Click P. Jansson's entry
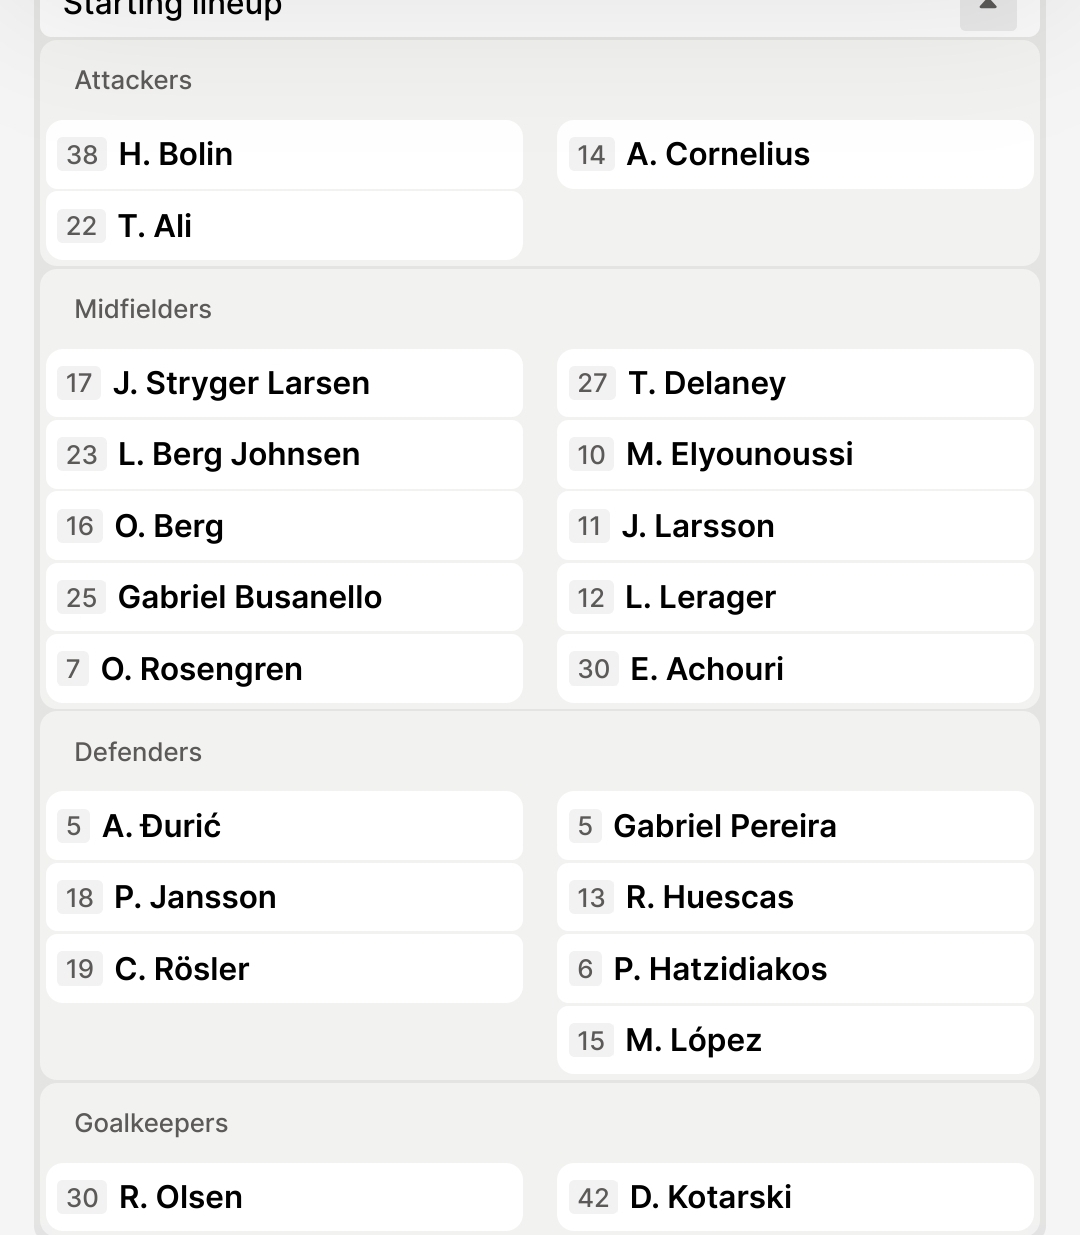 click(284, 898)
